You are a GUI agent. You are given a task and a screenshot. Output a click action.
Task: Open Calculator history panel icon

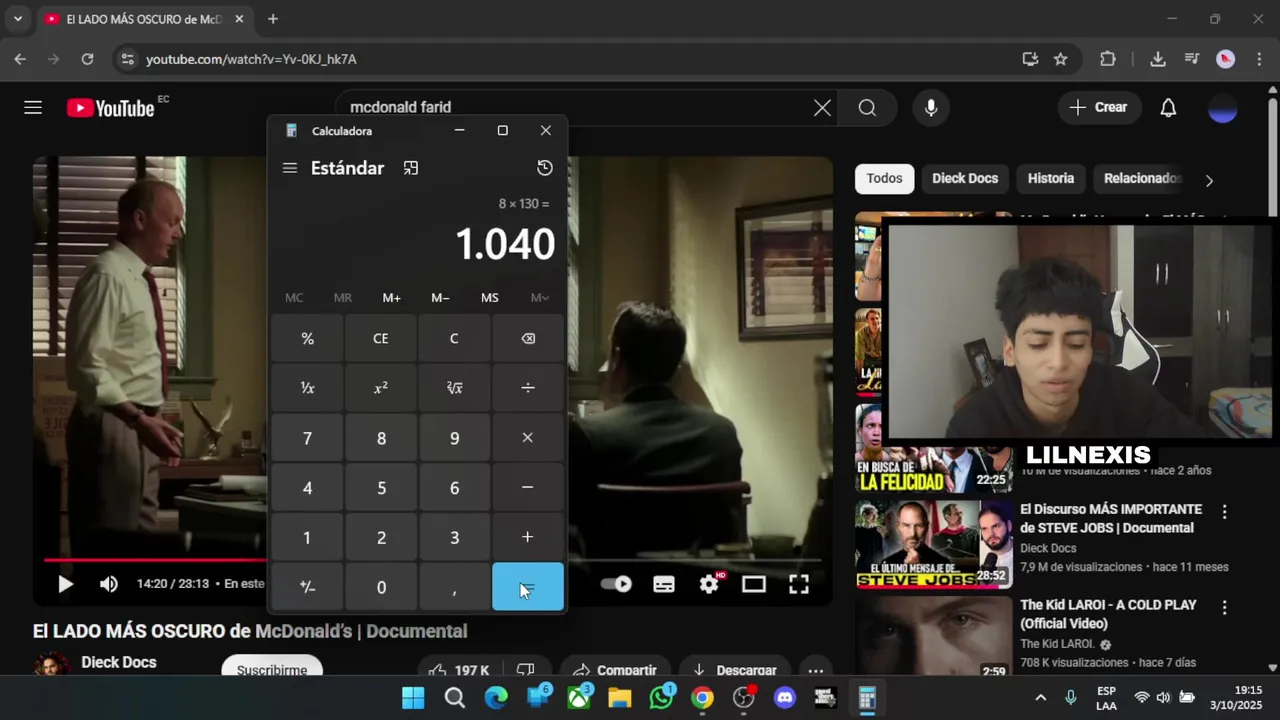(x=545, y=168)
